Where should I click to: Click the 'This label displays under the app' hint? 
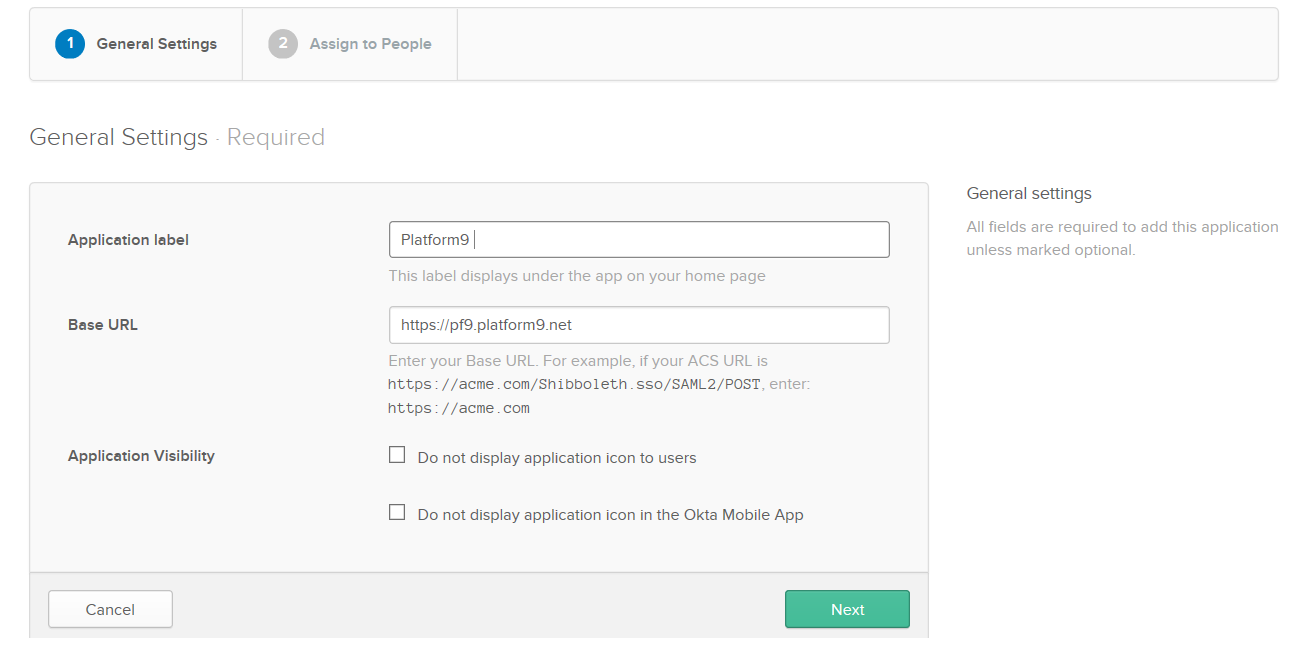(x=577, y=276)
